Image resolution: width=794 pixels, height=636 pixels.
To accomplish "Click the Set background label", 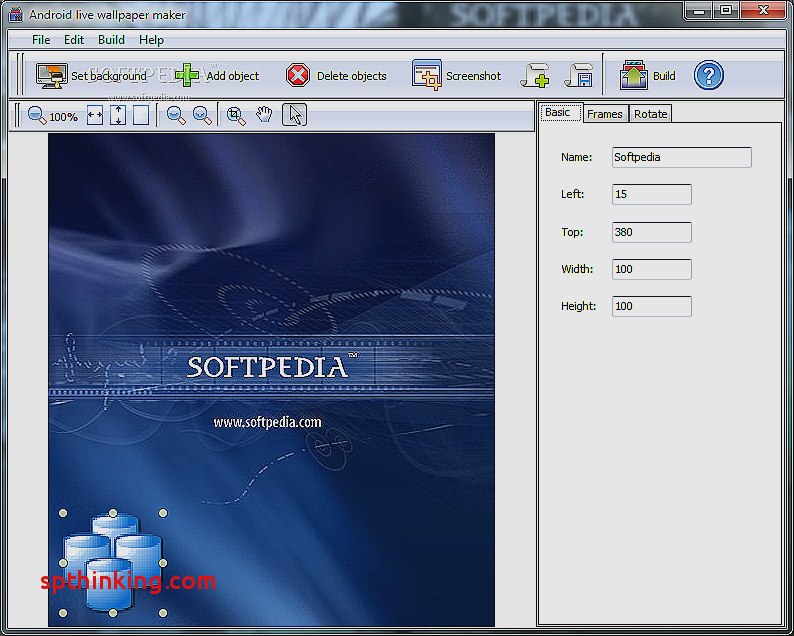I will (109, 76).
